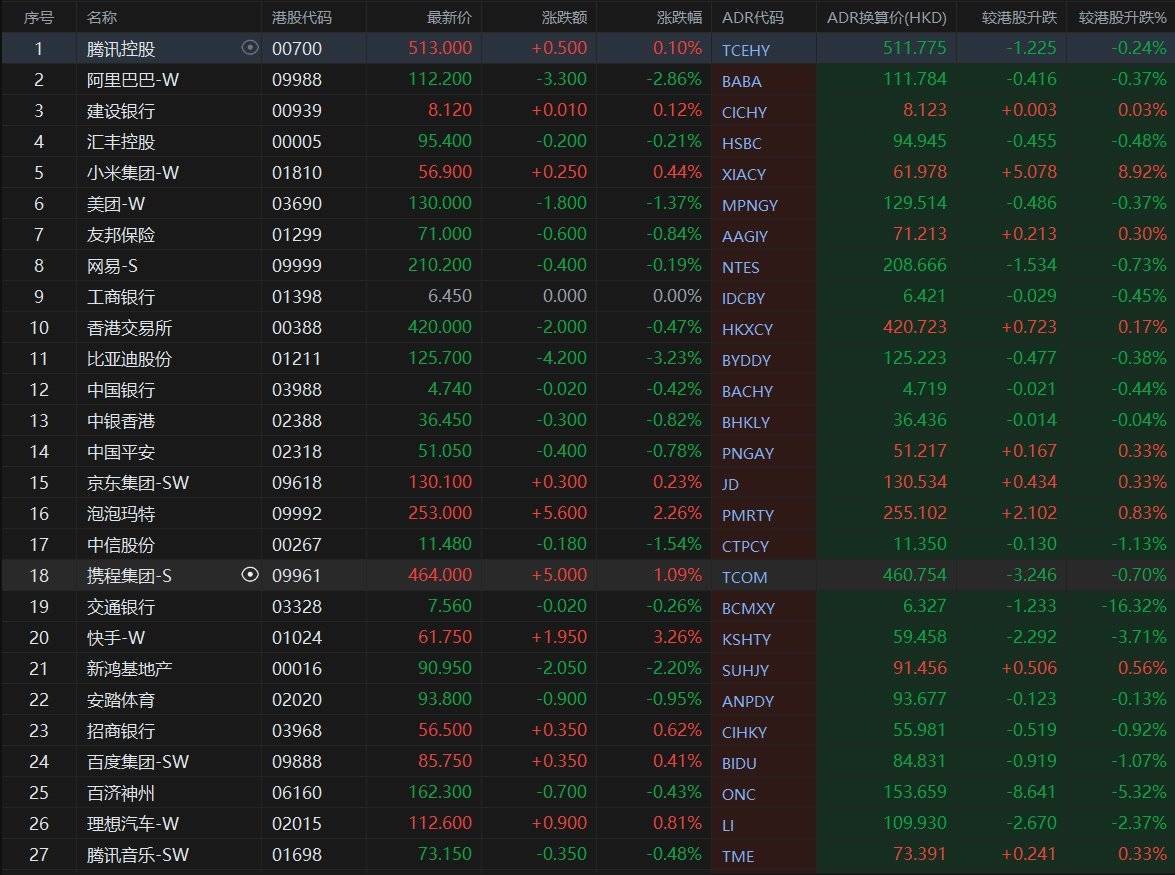Select the 腾讯控股 stock name
This screenshot has width=1175, height=875.
pyautogui.click(x=121, y=49)
